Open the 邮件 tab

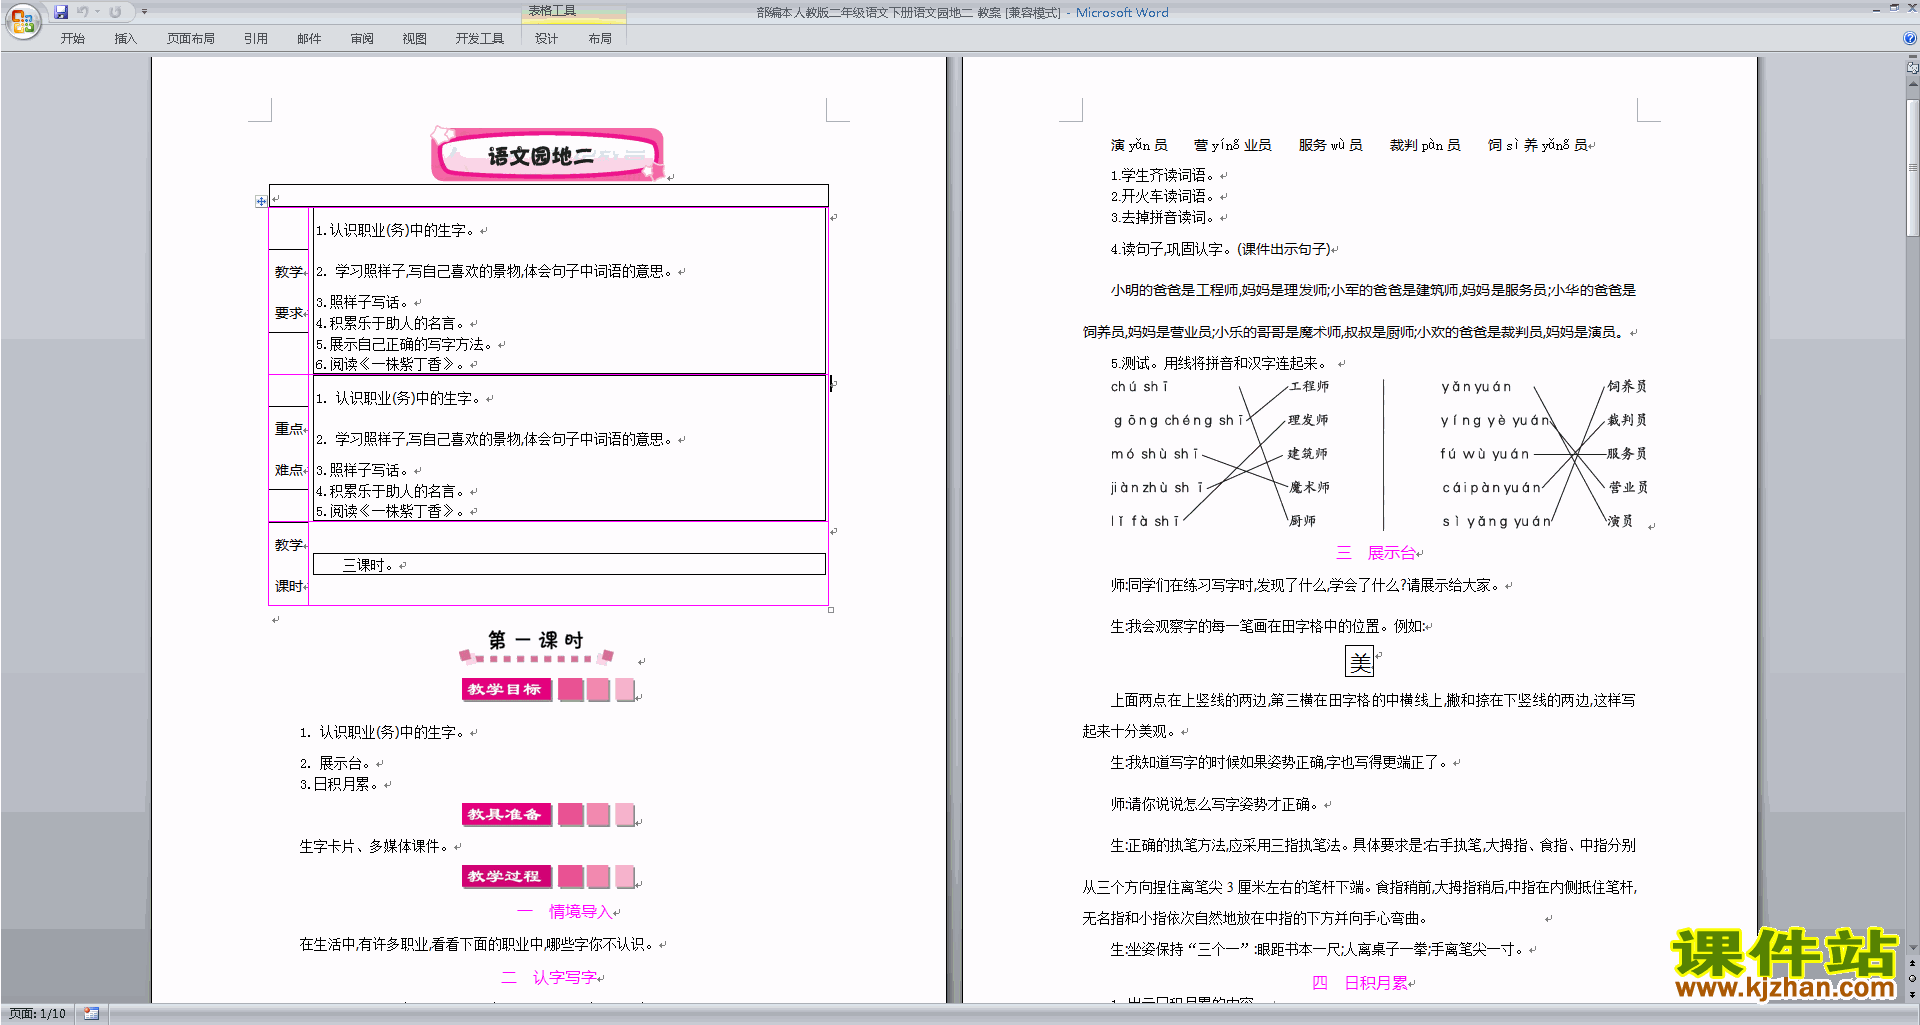click(x=309, y=38)
